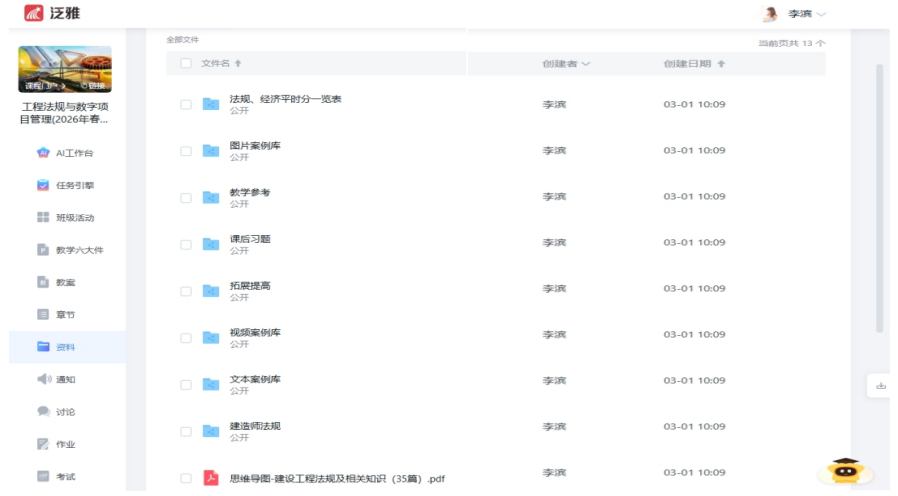Open the 建造师法规 folder
898x496 pixels.
coord(255,425)
